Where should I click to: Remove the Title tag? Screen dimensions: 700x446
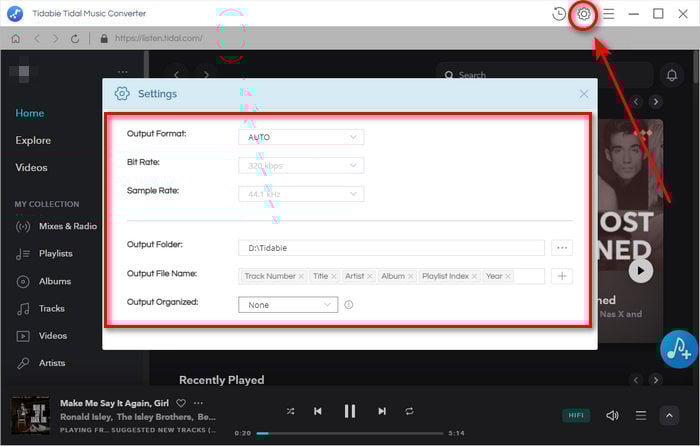point(333,276)
